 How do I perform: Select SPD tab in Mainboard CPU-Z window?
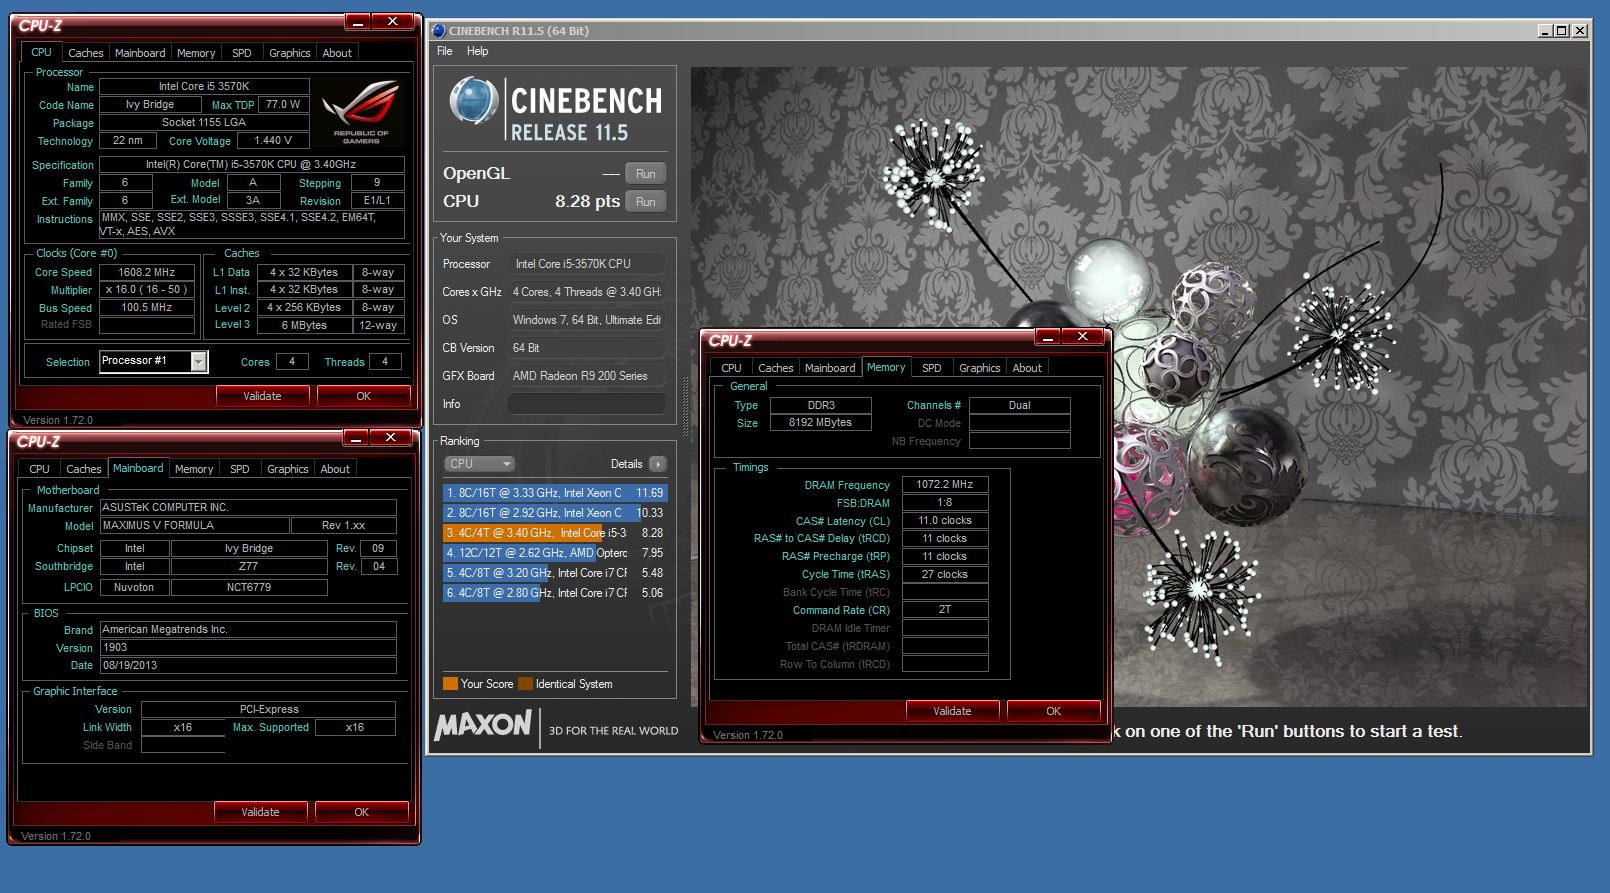pyautogui.click(x=240, y=469)
